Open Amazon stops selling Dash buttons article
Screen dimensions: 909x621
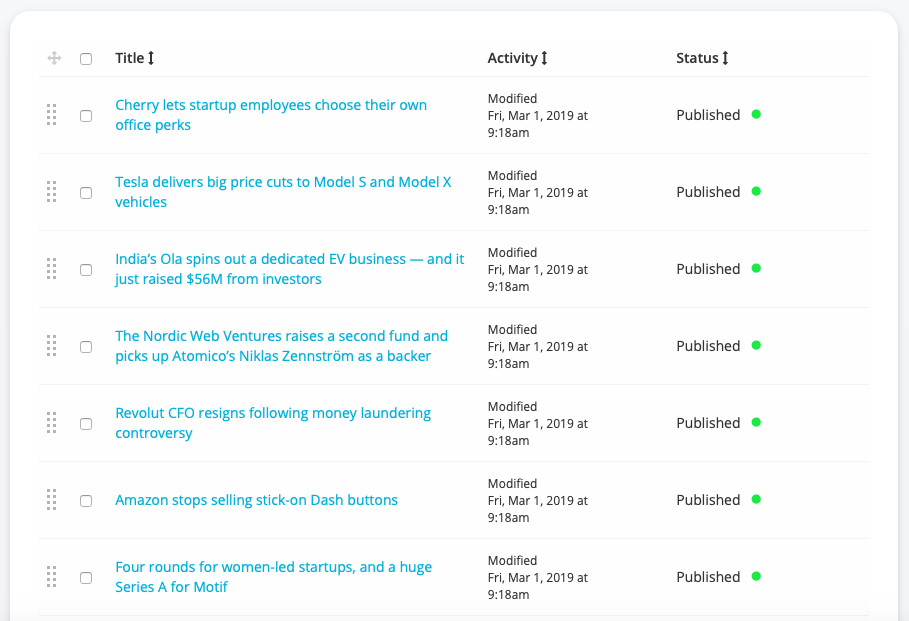pyautogui.click(x=256, y=500)
